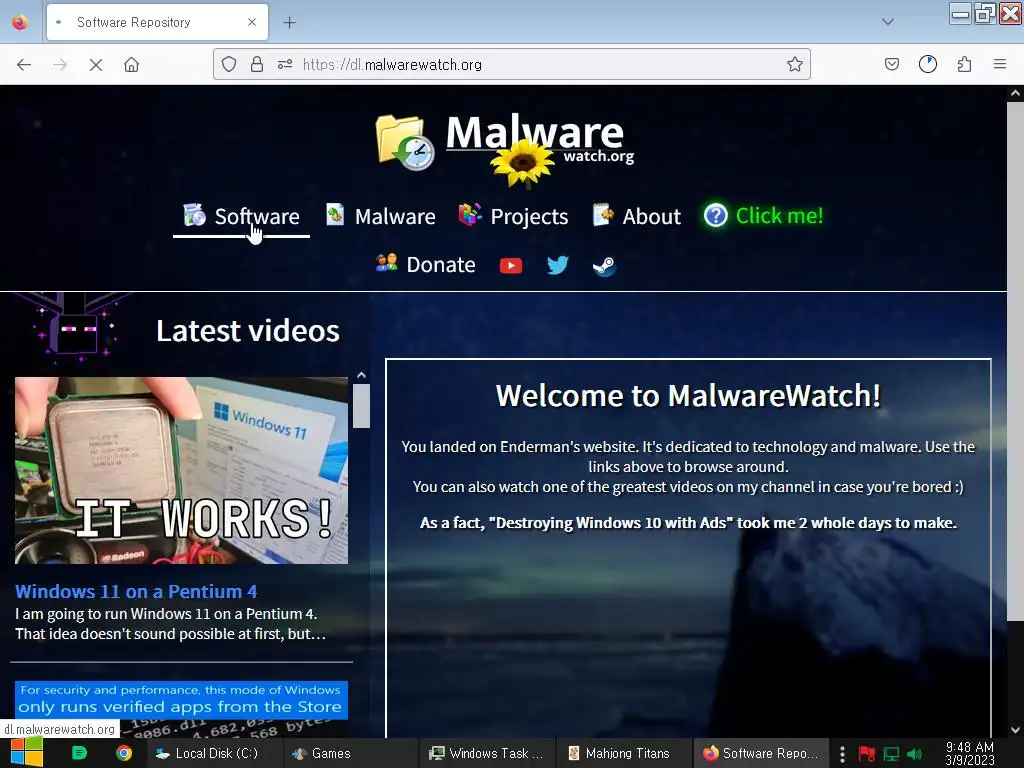Click the Latest videos scrollbar thumb
Viewport: 1024px width, 768px height.
coord(361,406)
